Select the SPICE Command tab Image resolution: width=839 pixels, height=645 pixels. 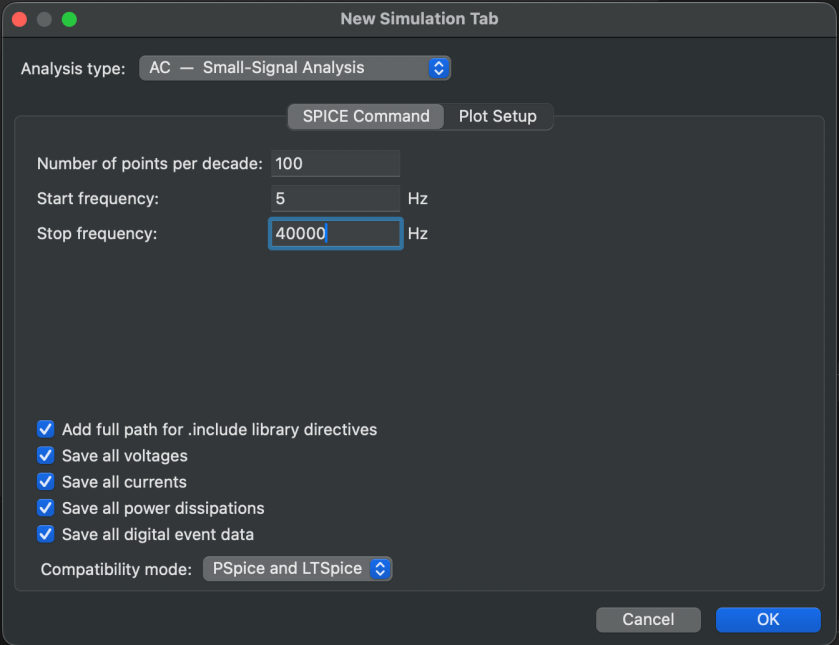[366, 116]
